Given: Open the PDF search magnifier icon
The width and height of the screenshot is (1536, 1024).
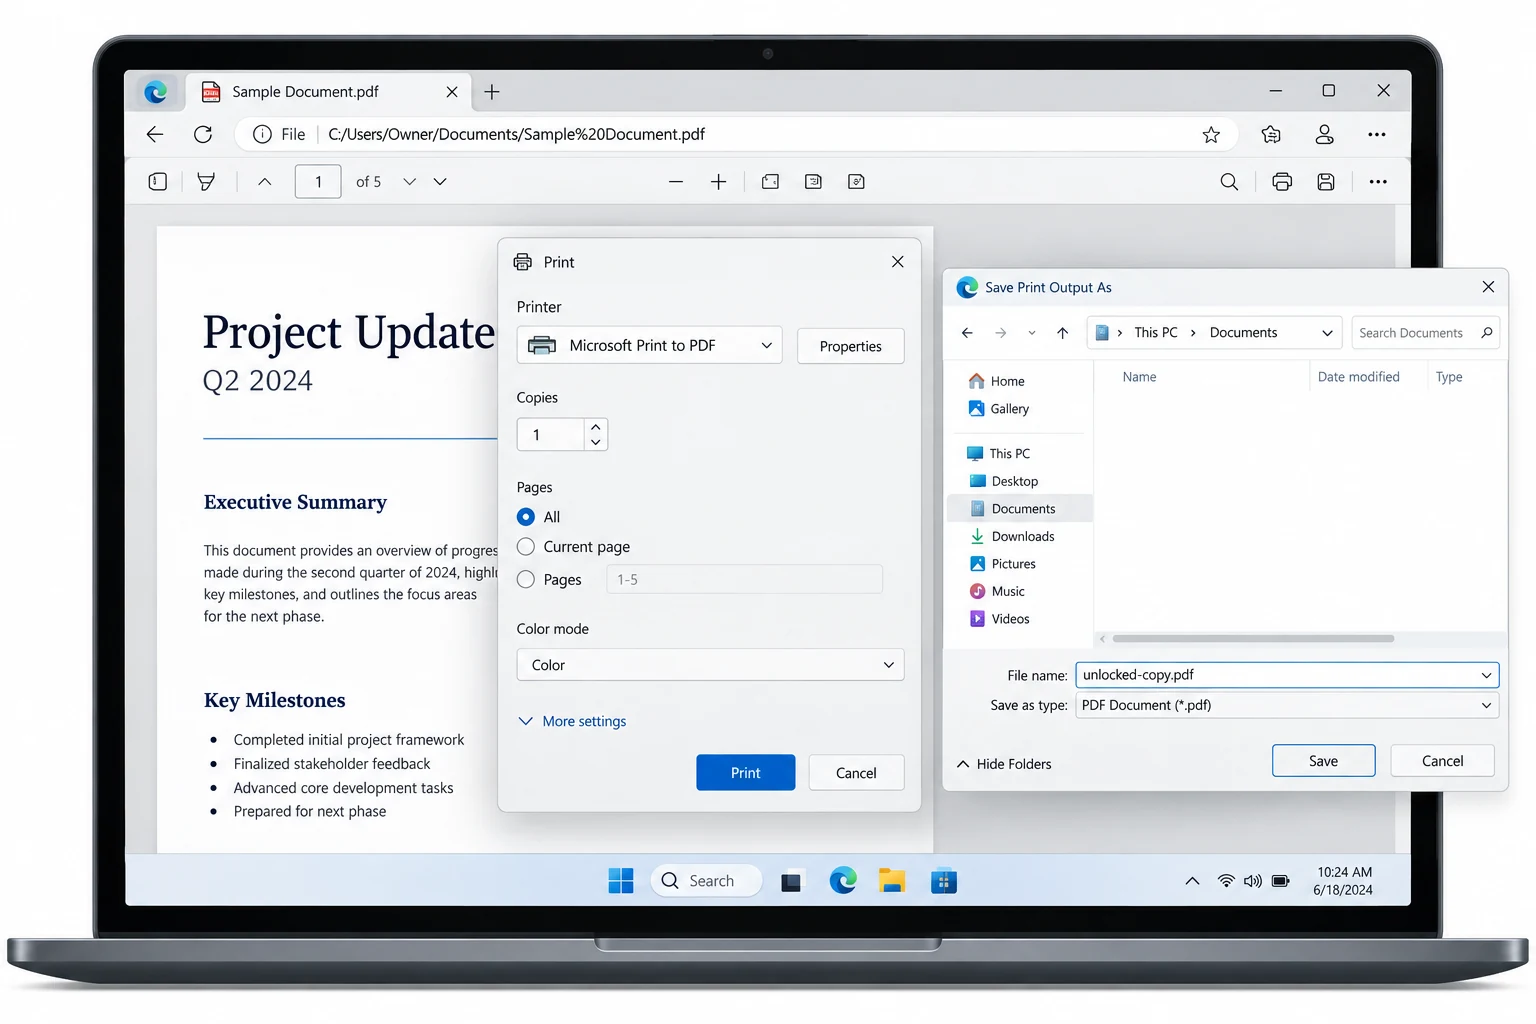Looking at the screenshot, I should (1229, 182).
